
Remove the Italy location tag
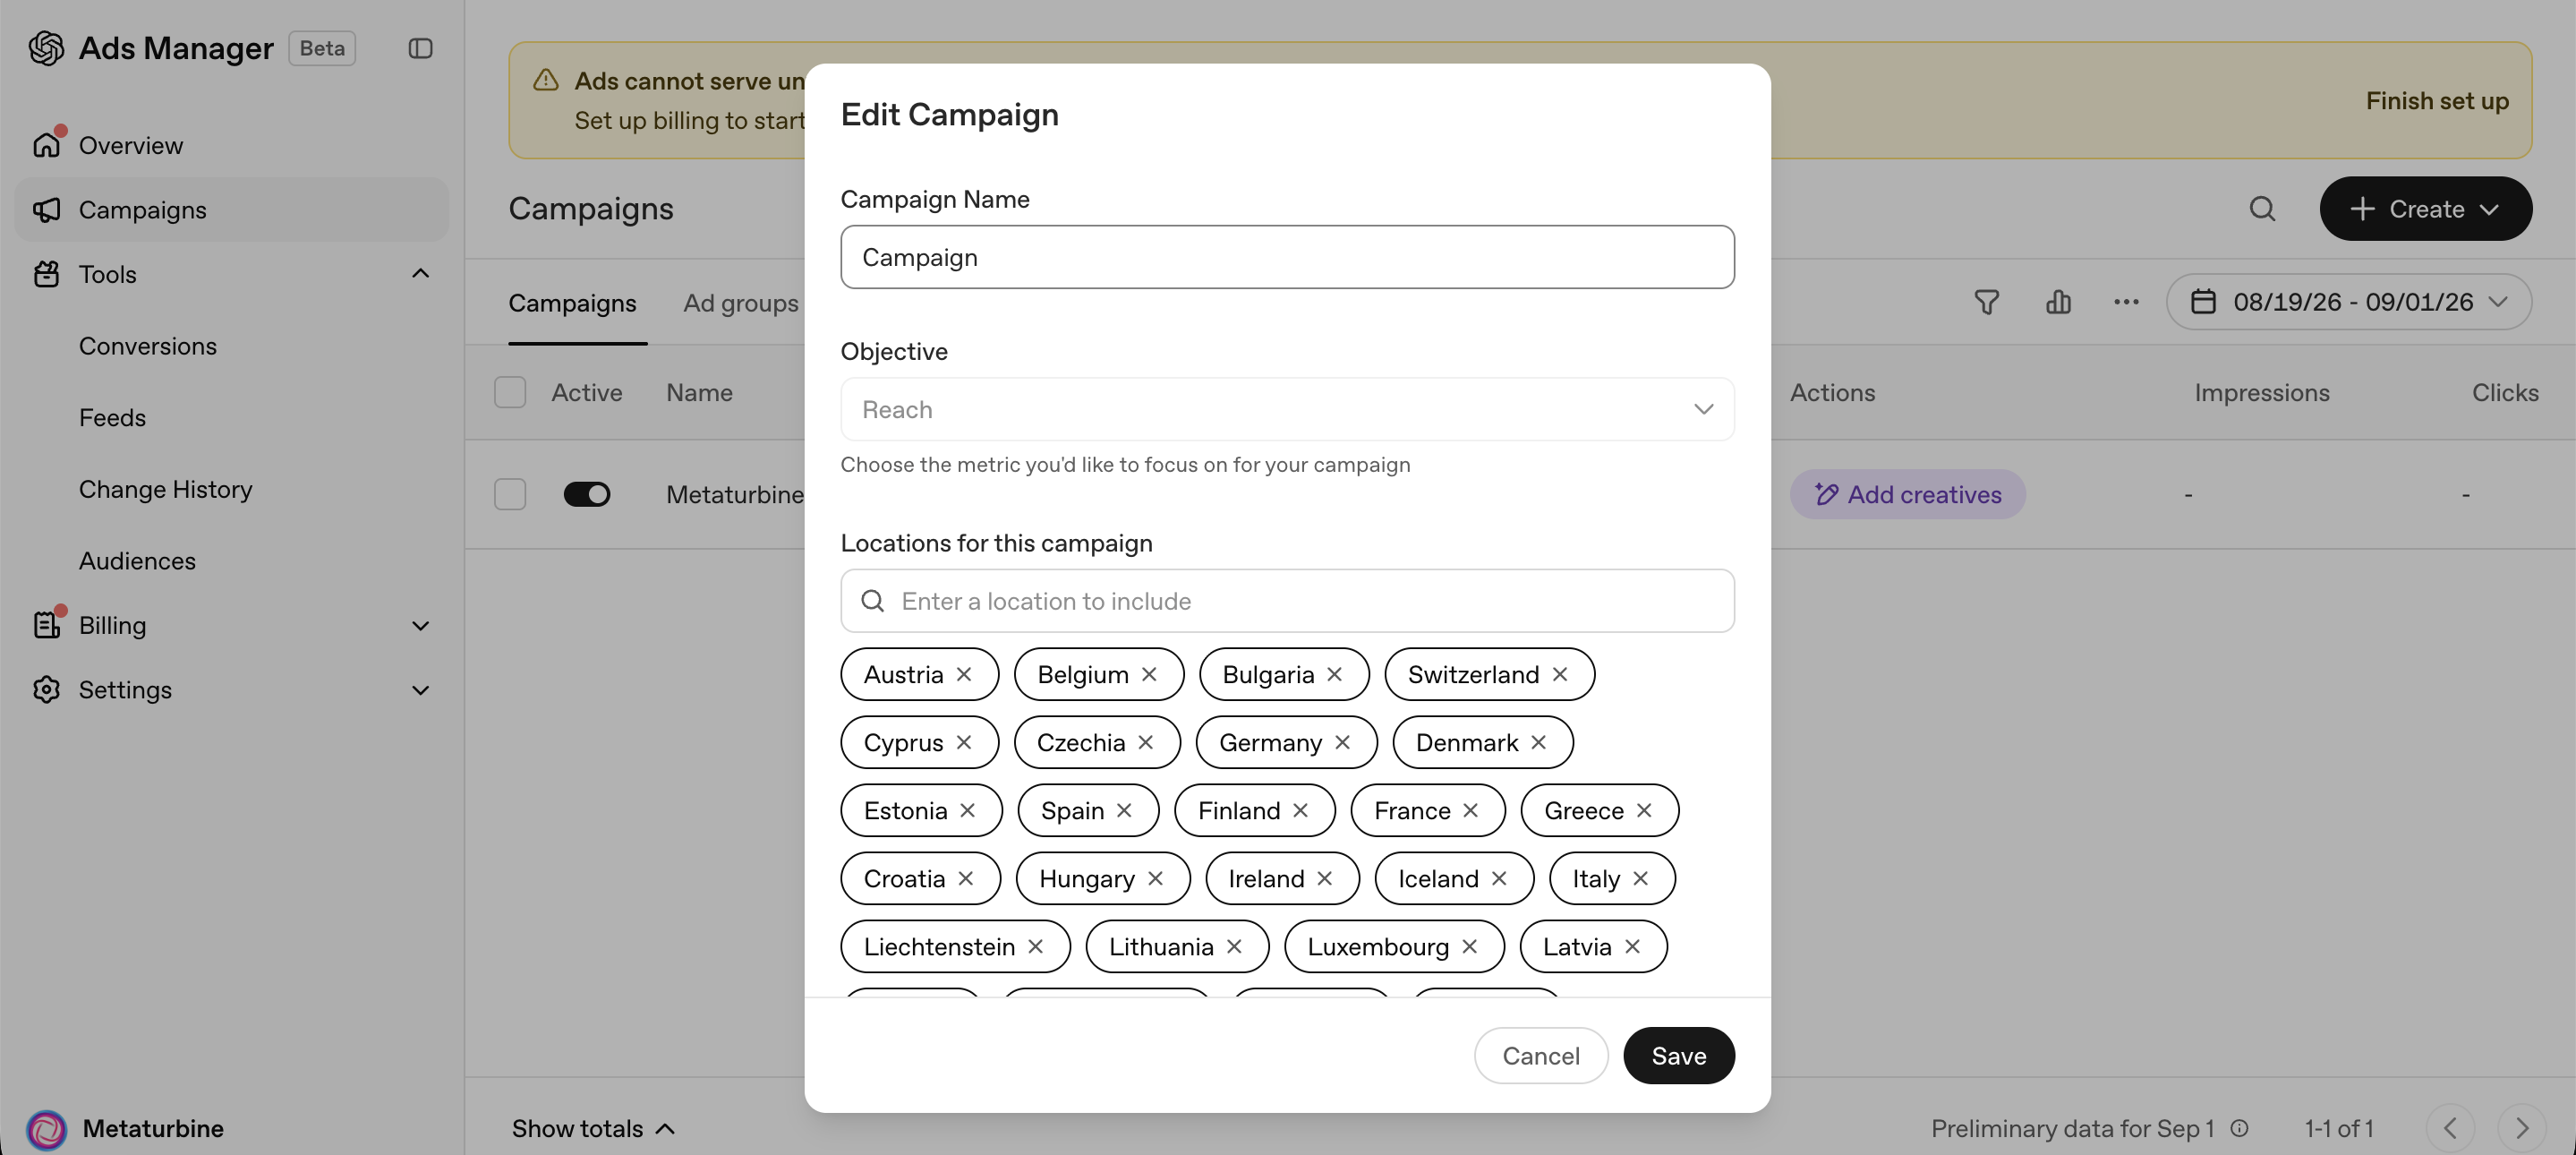tap(1640, 878)
